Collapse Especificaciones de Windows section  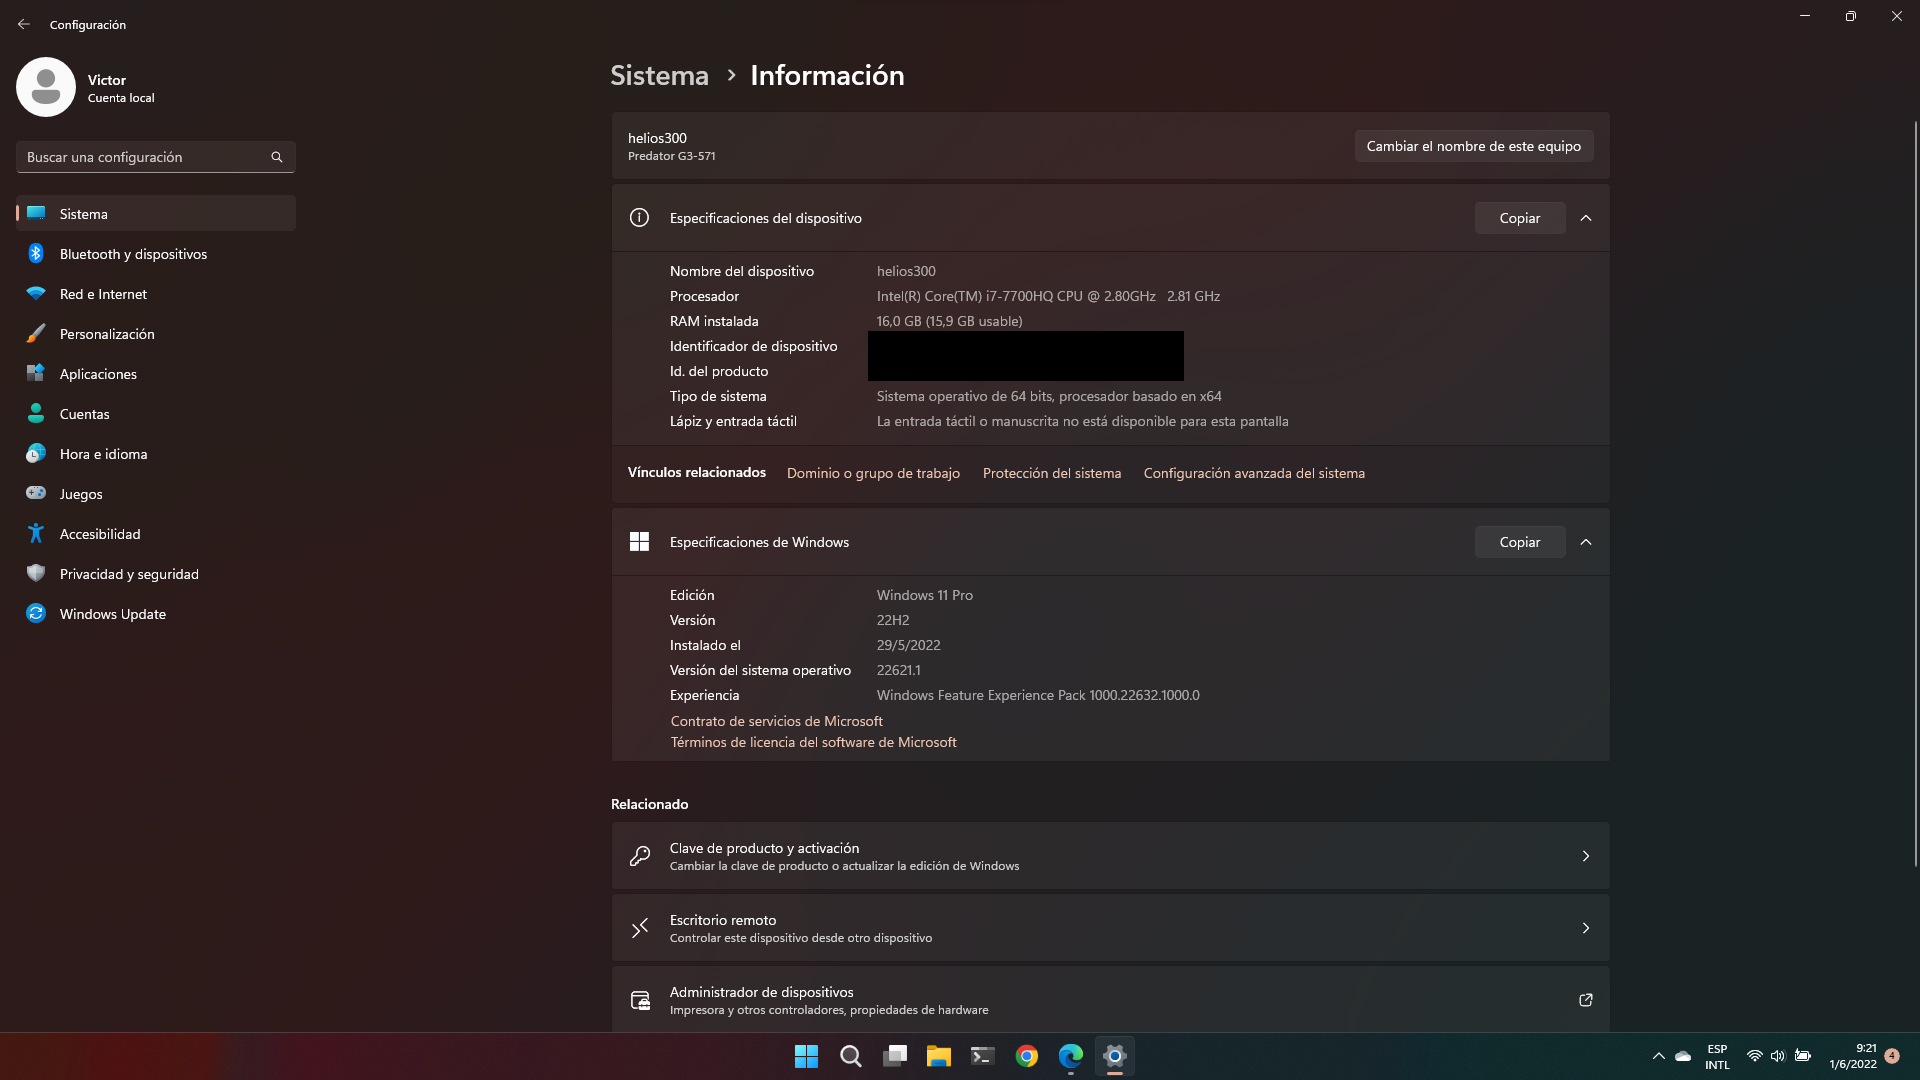[x=1586, y=542]
